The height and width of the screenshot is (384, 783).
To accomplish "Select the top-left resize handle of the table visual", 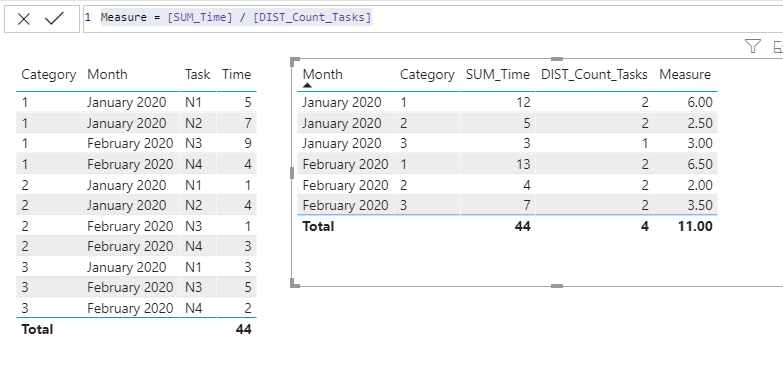I will 295,62.
